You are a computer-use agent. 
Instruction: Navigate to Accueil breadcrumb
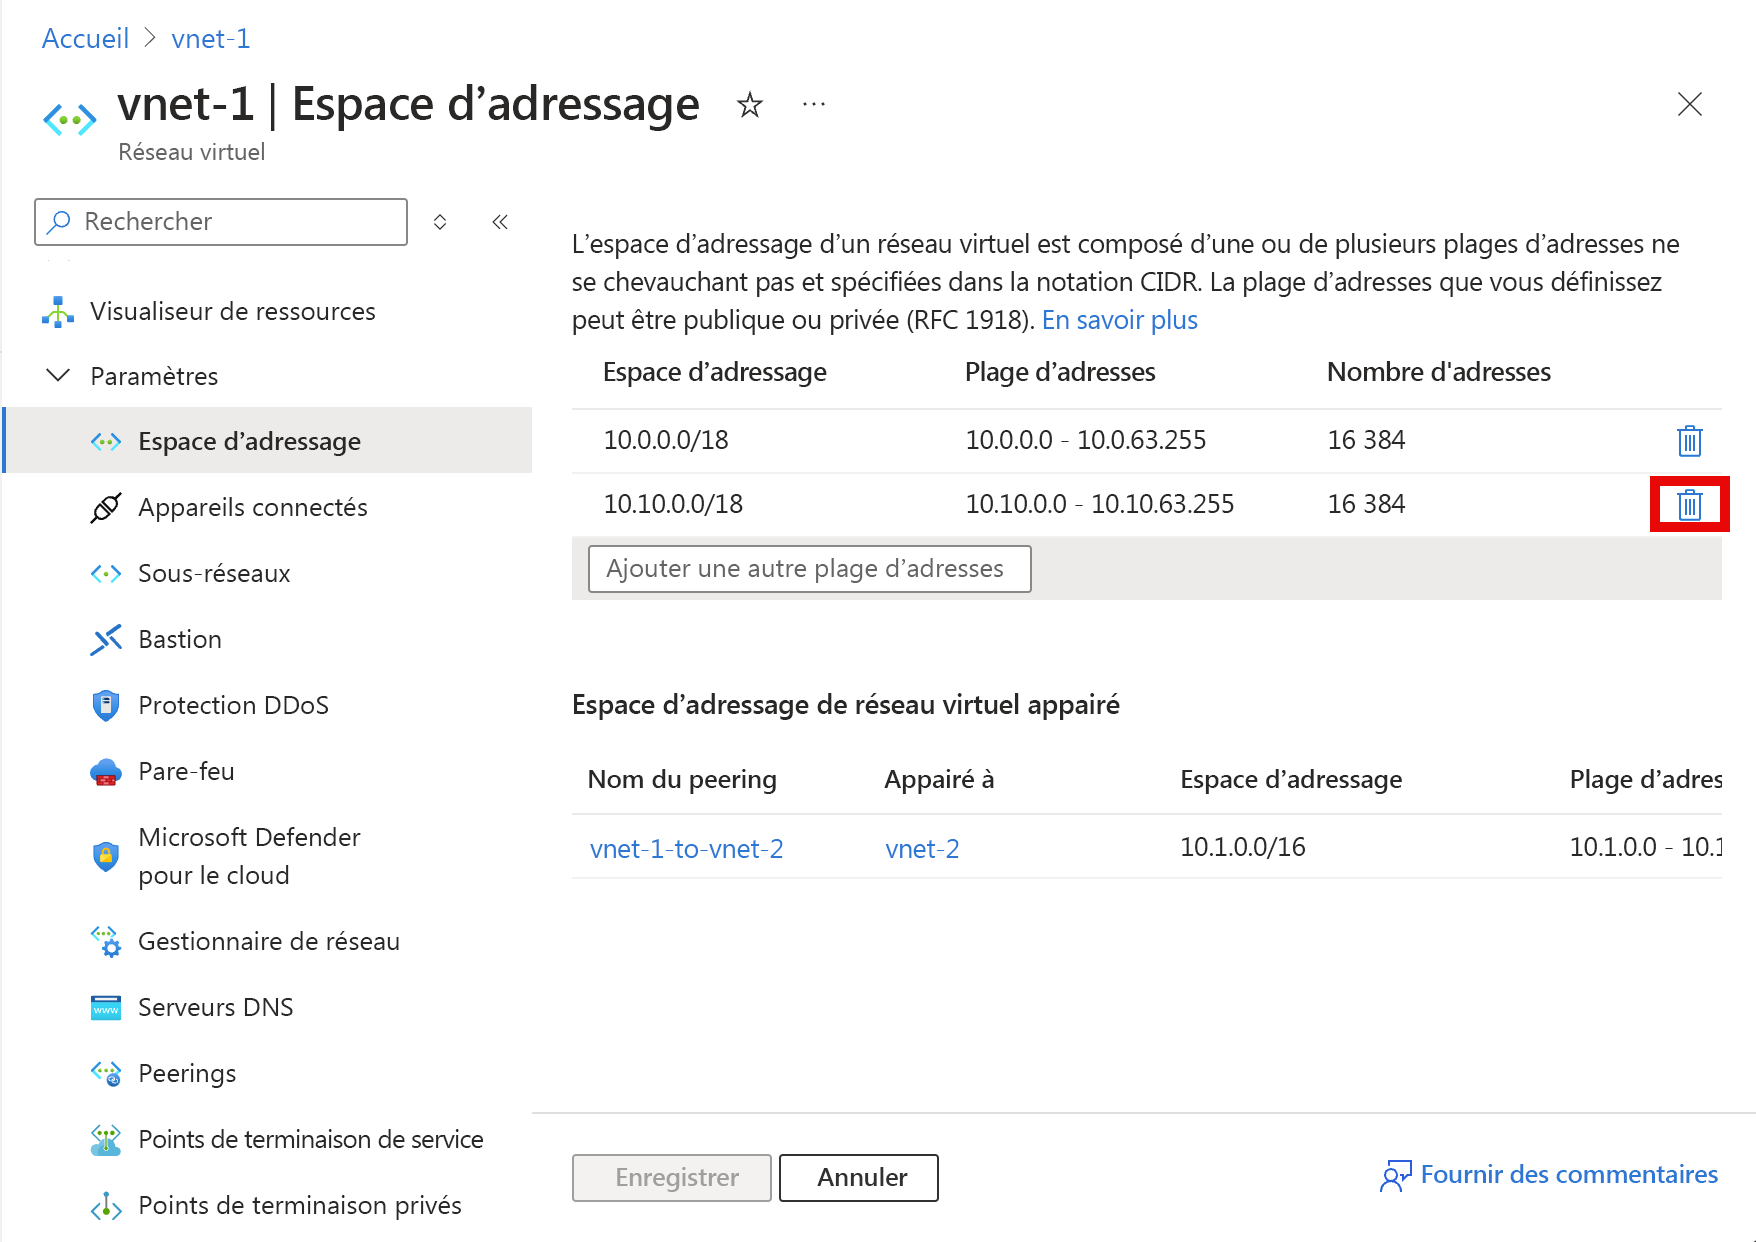coord(85,38)
